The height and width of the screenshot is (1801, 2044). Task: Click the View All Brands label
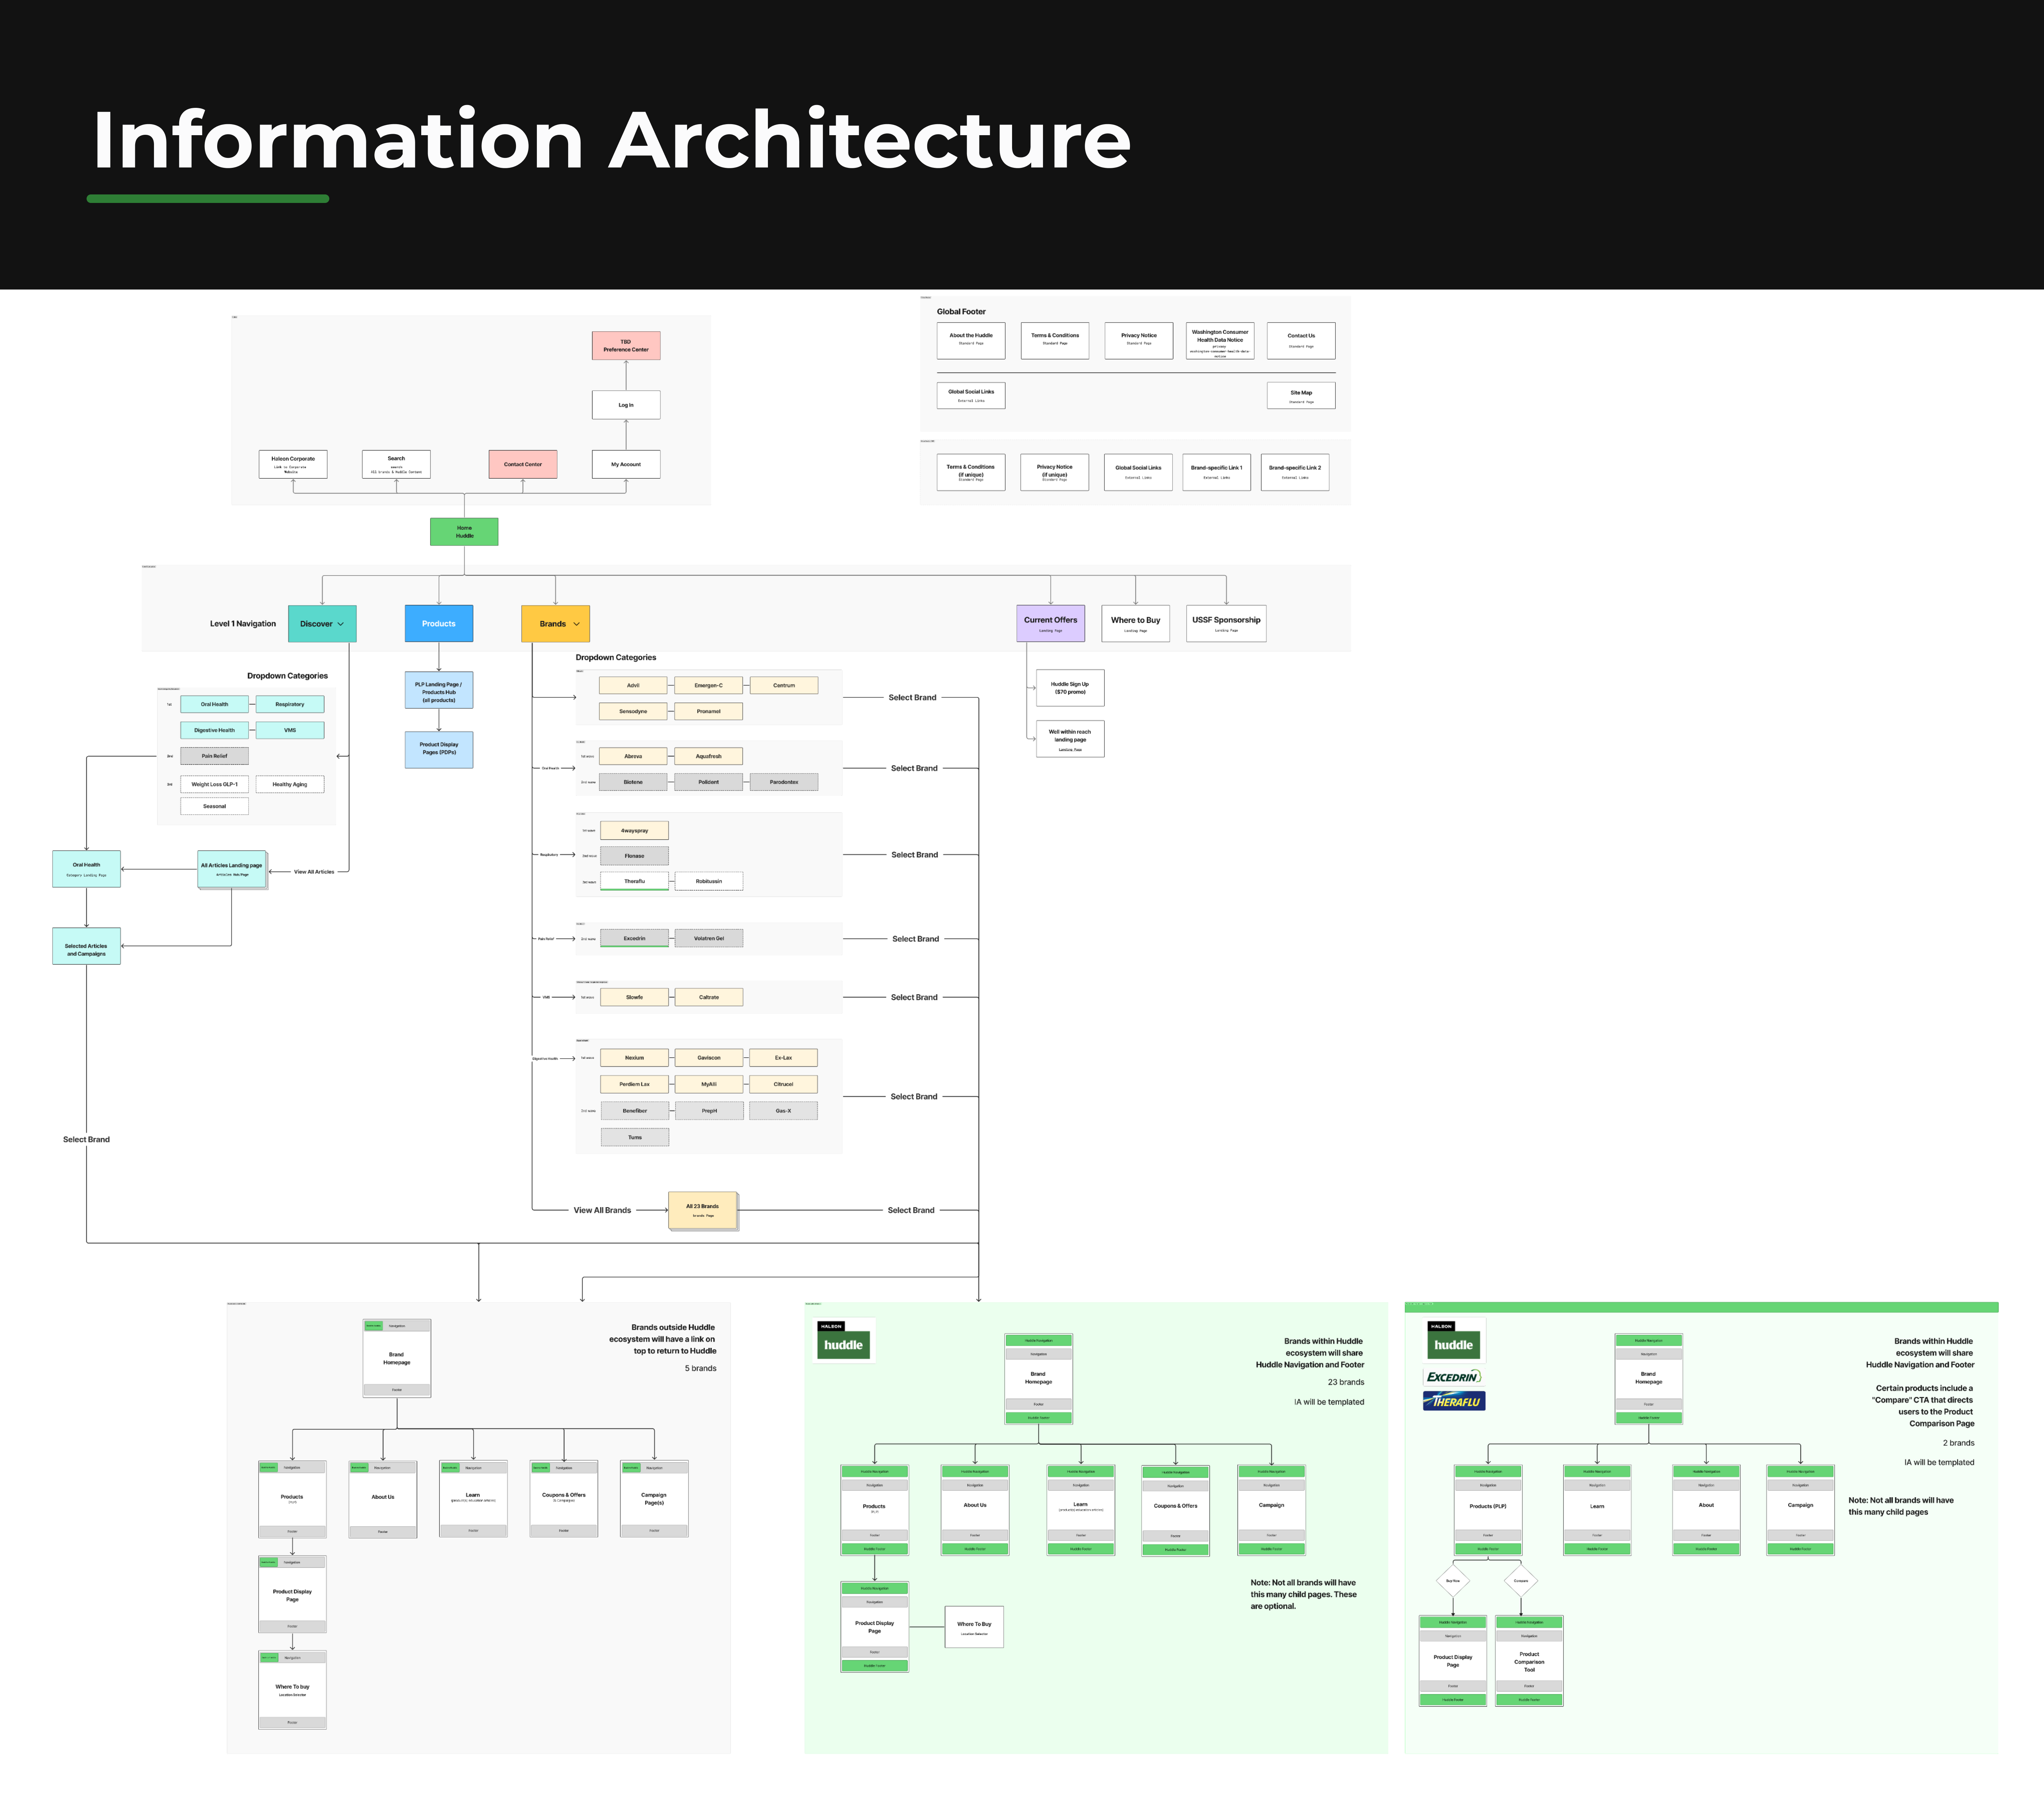click(602, 1210)
